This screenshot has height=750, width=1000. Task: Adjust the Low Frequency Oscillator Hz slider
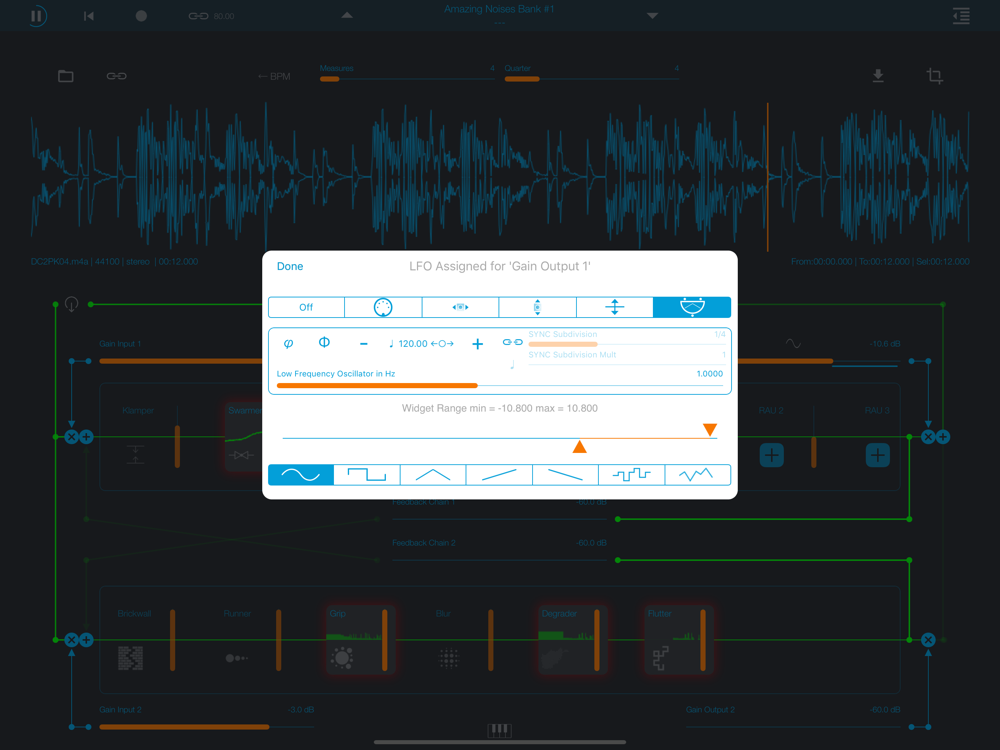tap(500, 385)
